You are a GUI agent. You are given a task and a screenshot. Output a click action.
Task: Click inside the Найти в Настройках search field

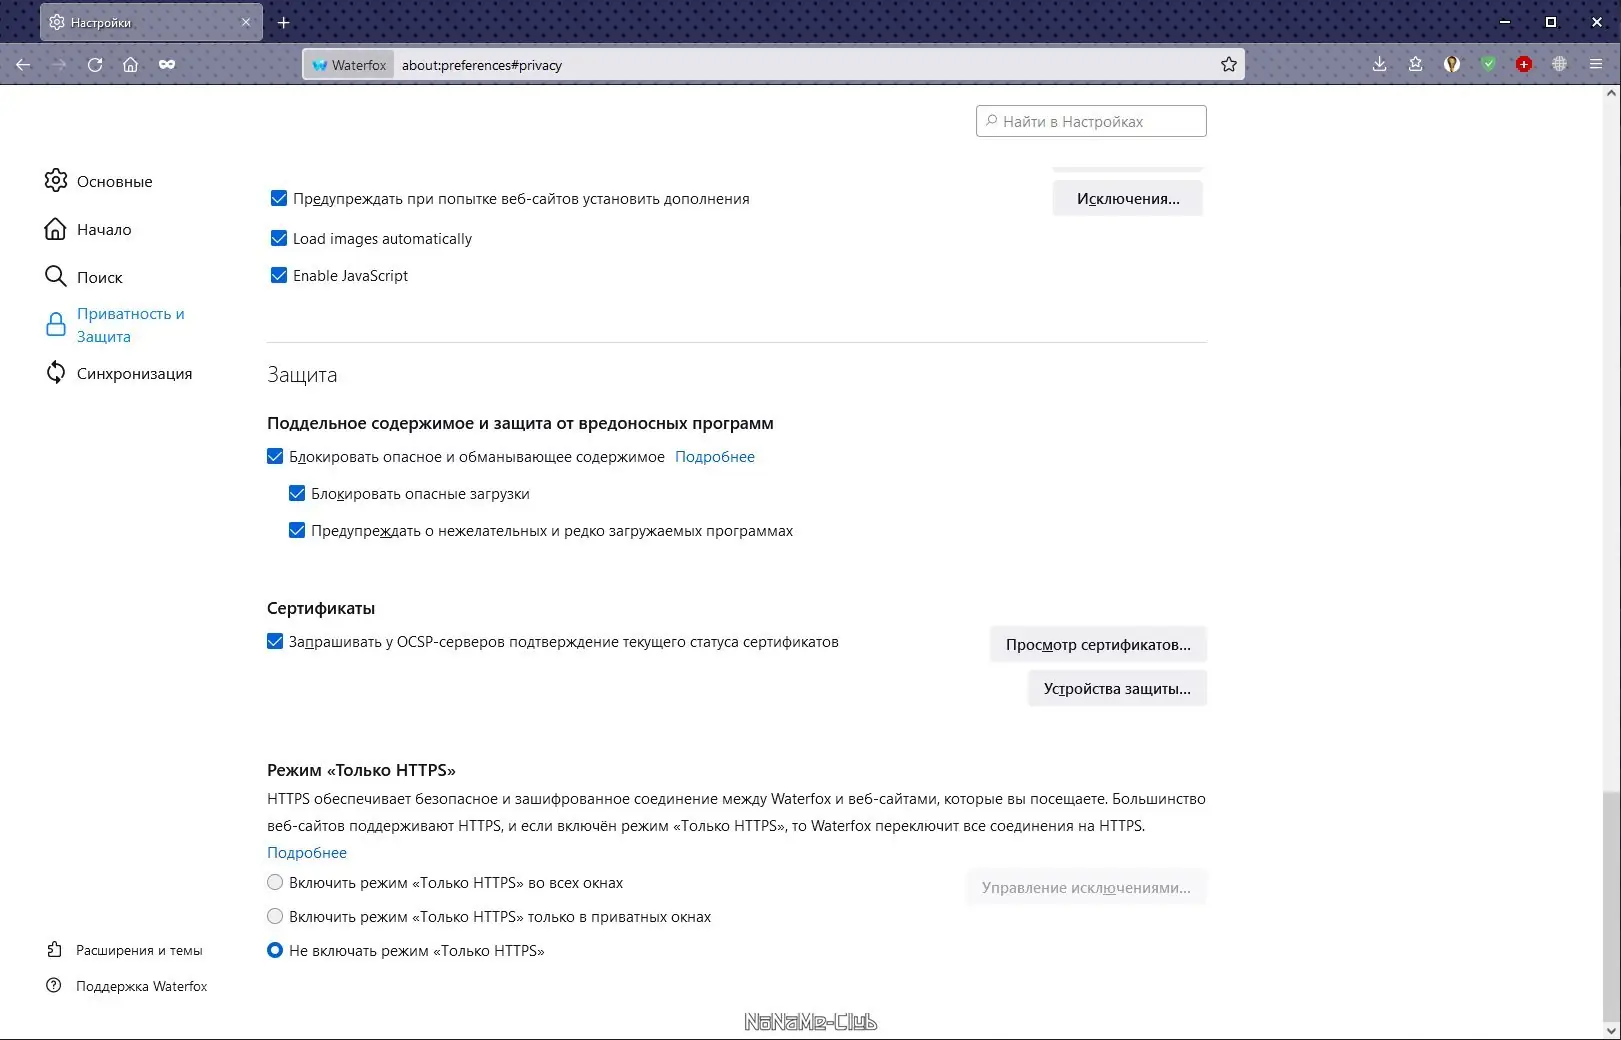1090,120
